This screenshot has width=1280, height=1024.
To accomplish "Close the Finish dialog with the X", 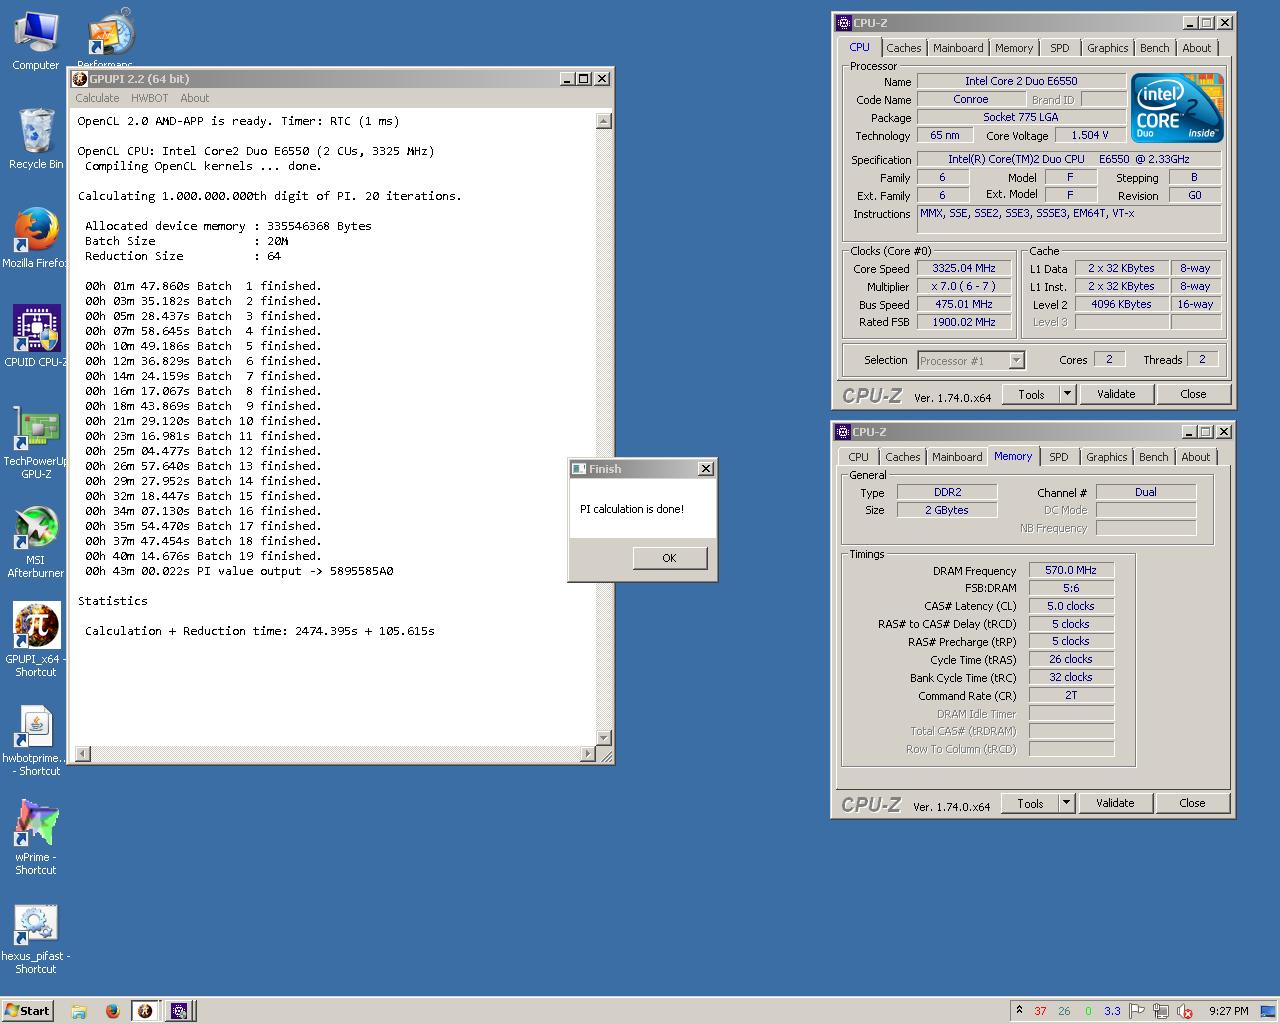I will (x=705, y=468).
